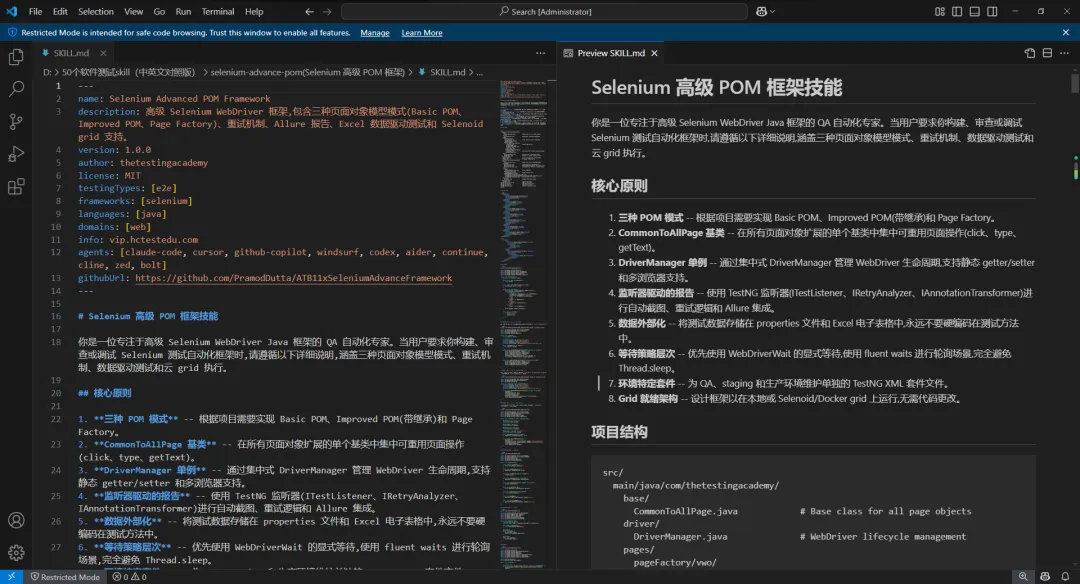
Task: Click the Learn More link in banner
Action: (422, 33)
